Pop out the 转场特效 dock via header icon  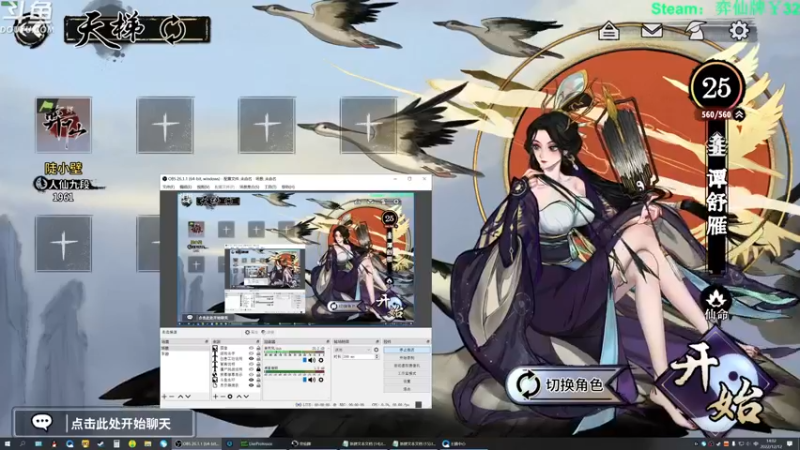[378, 341]
